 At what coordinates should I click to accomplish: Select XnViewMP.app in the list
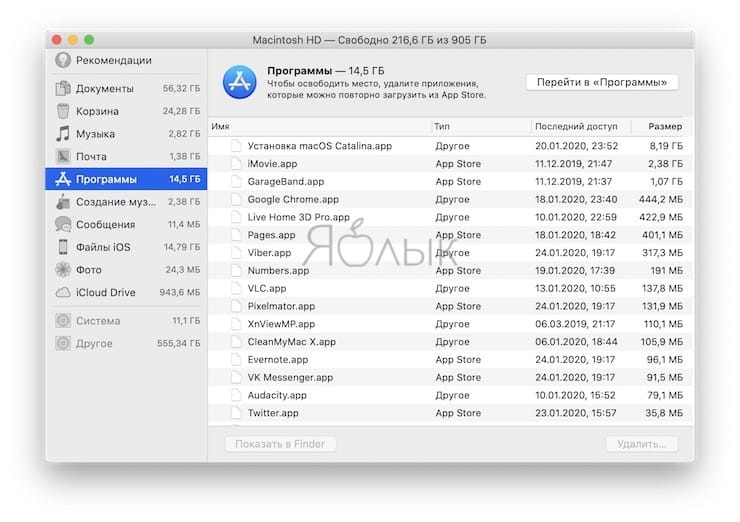point(450,324)
